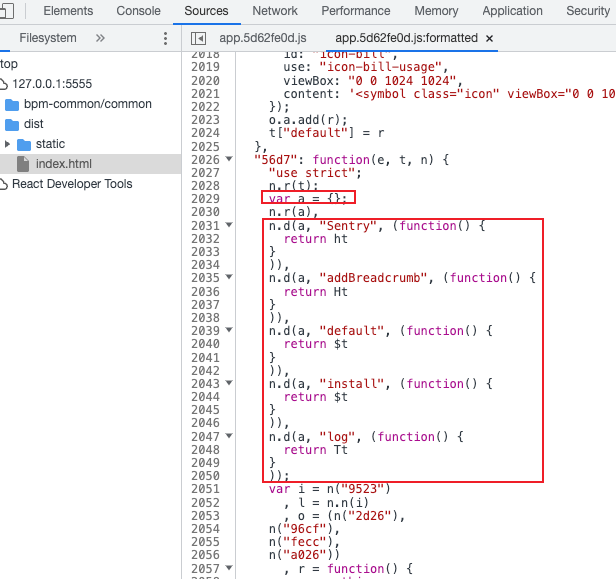Hide the navigator sidebar panel

pos(198,38)
